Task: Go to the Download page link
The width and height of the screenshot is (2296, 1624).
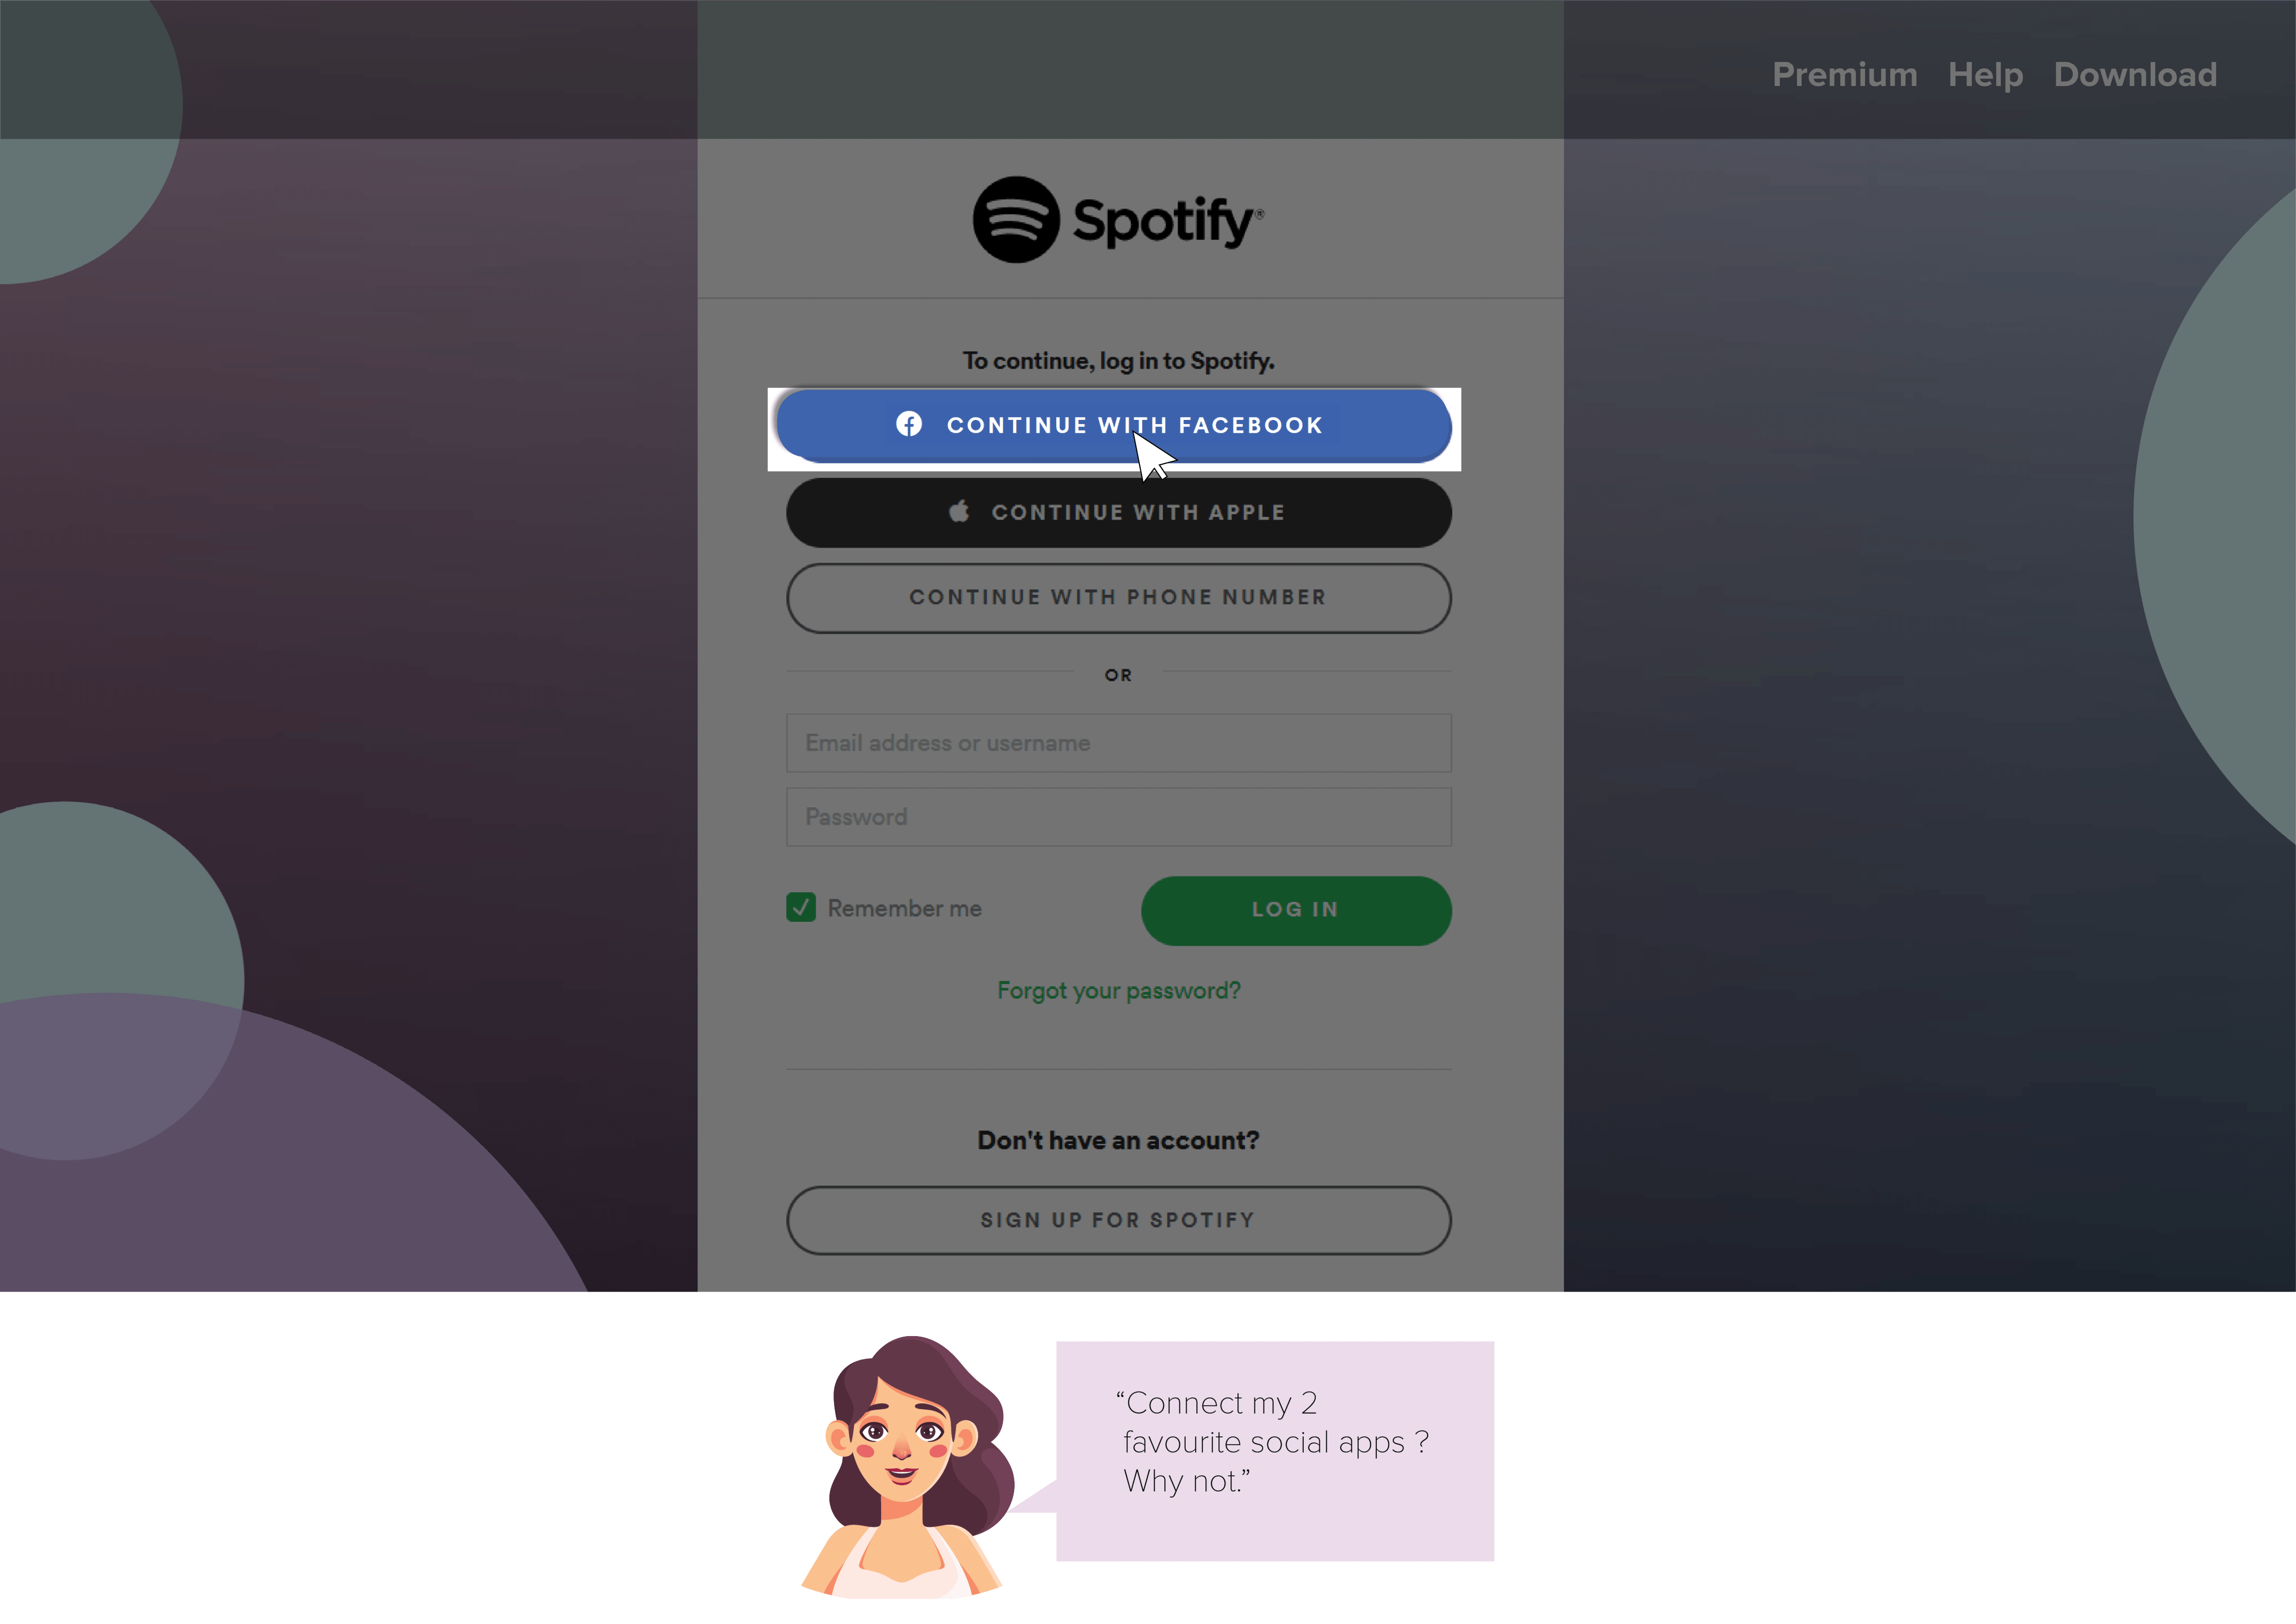Action: click(x=2135, y=75)
